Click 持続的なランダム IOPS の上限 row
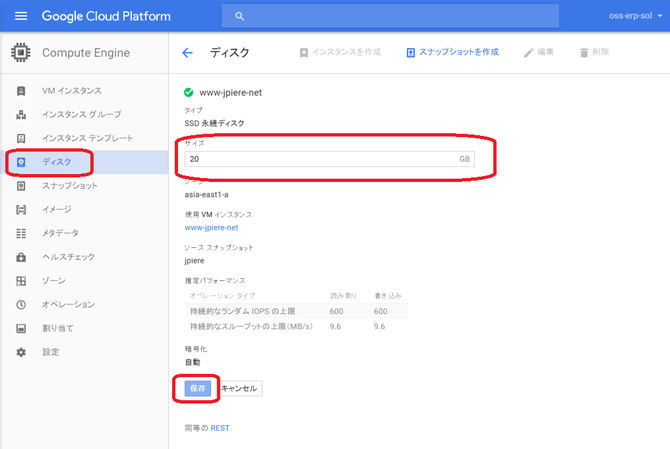The width and height of the screenshot is (670, 449). 296,311
